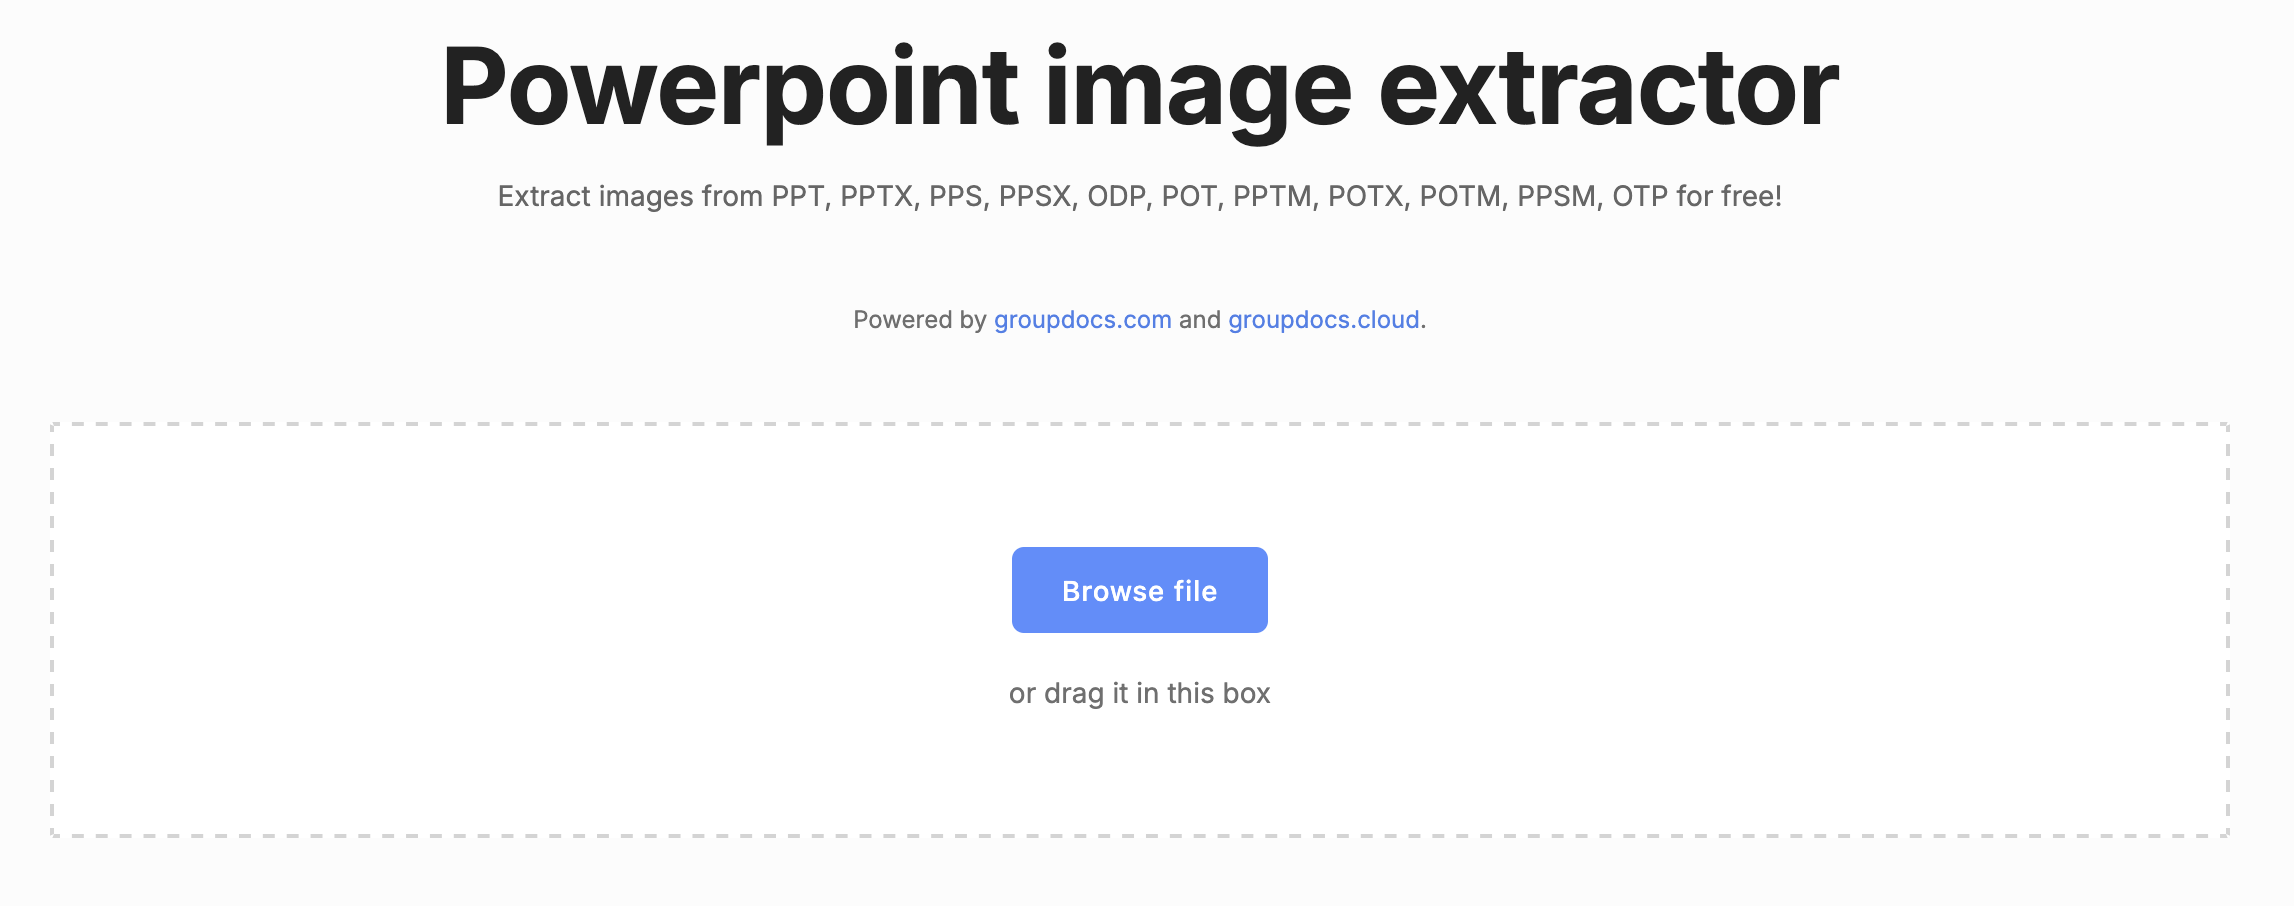Click 'POTX' in the supported formats
The image size is (2294, 906).
coord(1365,196)
